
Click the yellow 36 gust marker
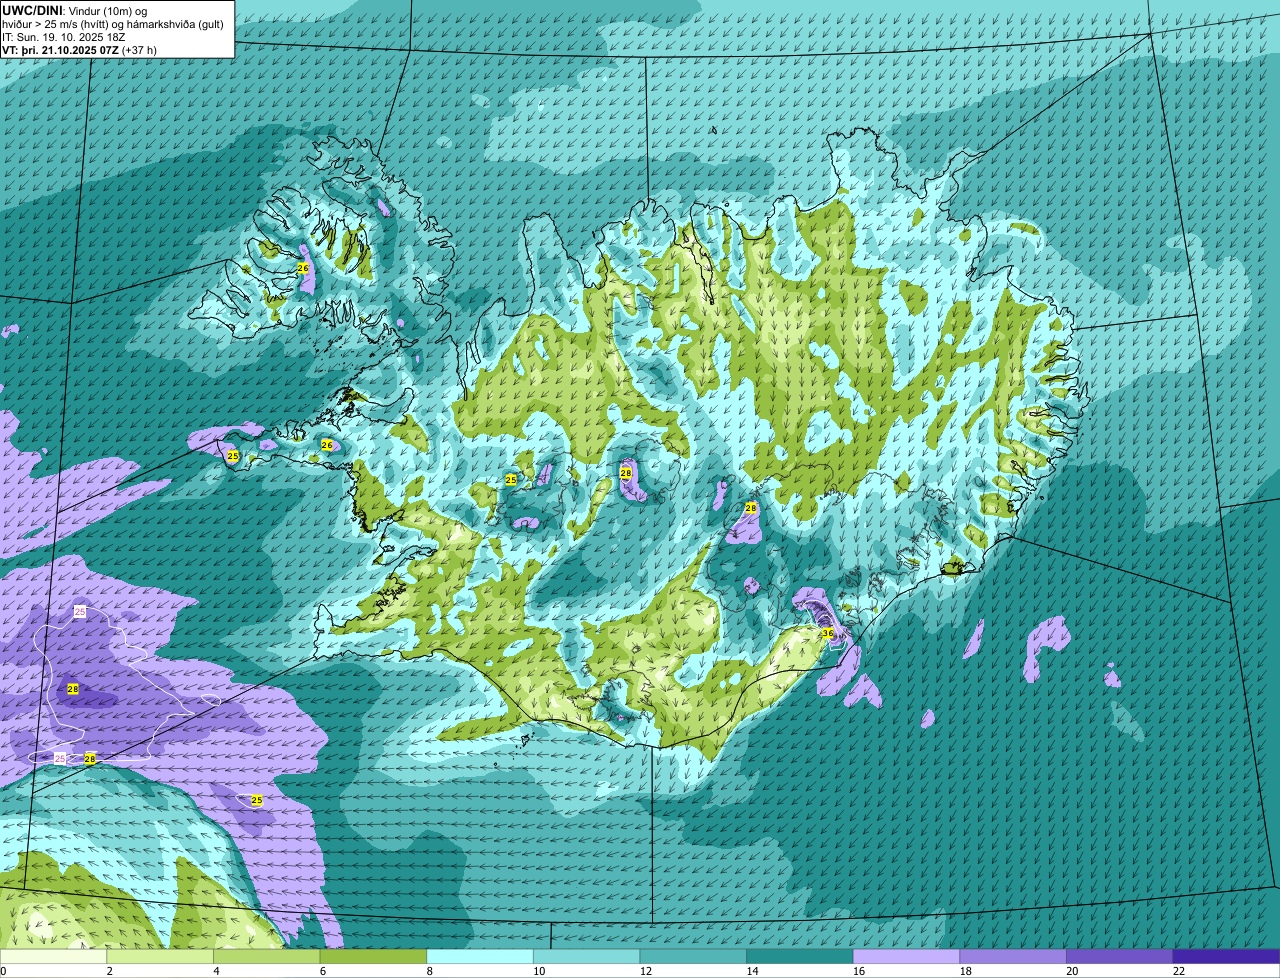tap(828, 633)
